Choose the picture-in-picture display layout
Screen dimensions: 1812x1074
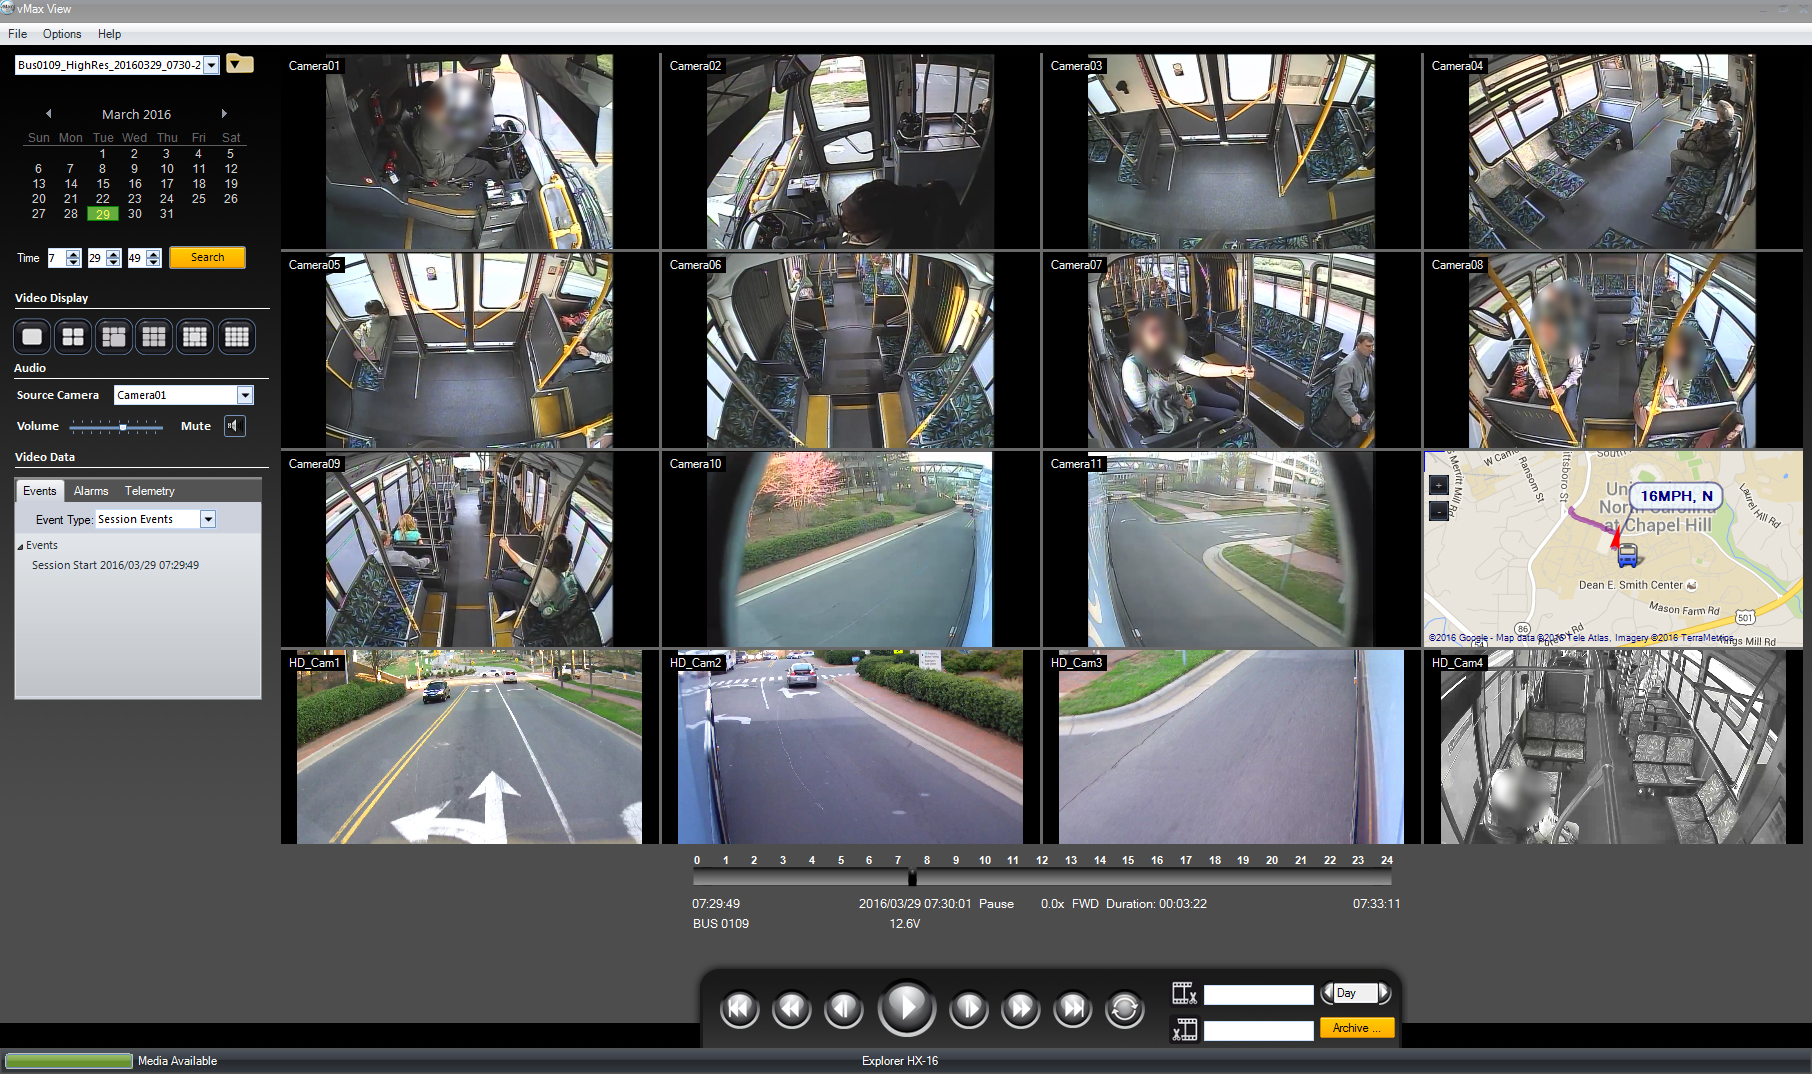click(113, 336)
